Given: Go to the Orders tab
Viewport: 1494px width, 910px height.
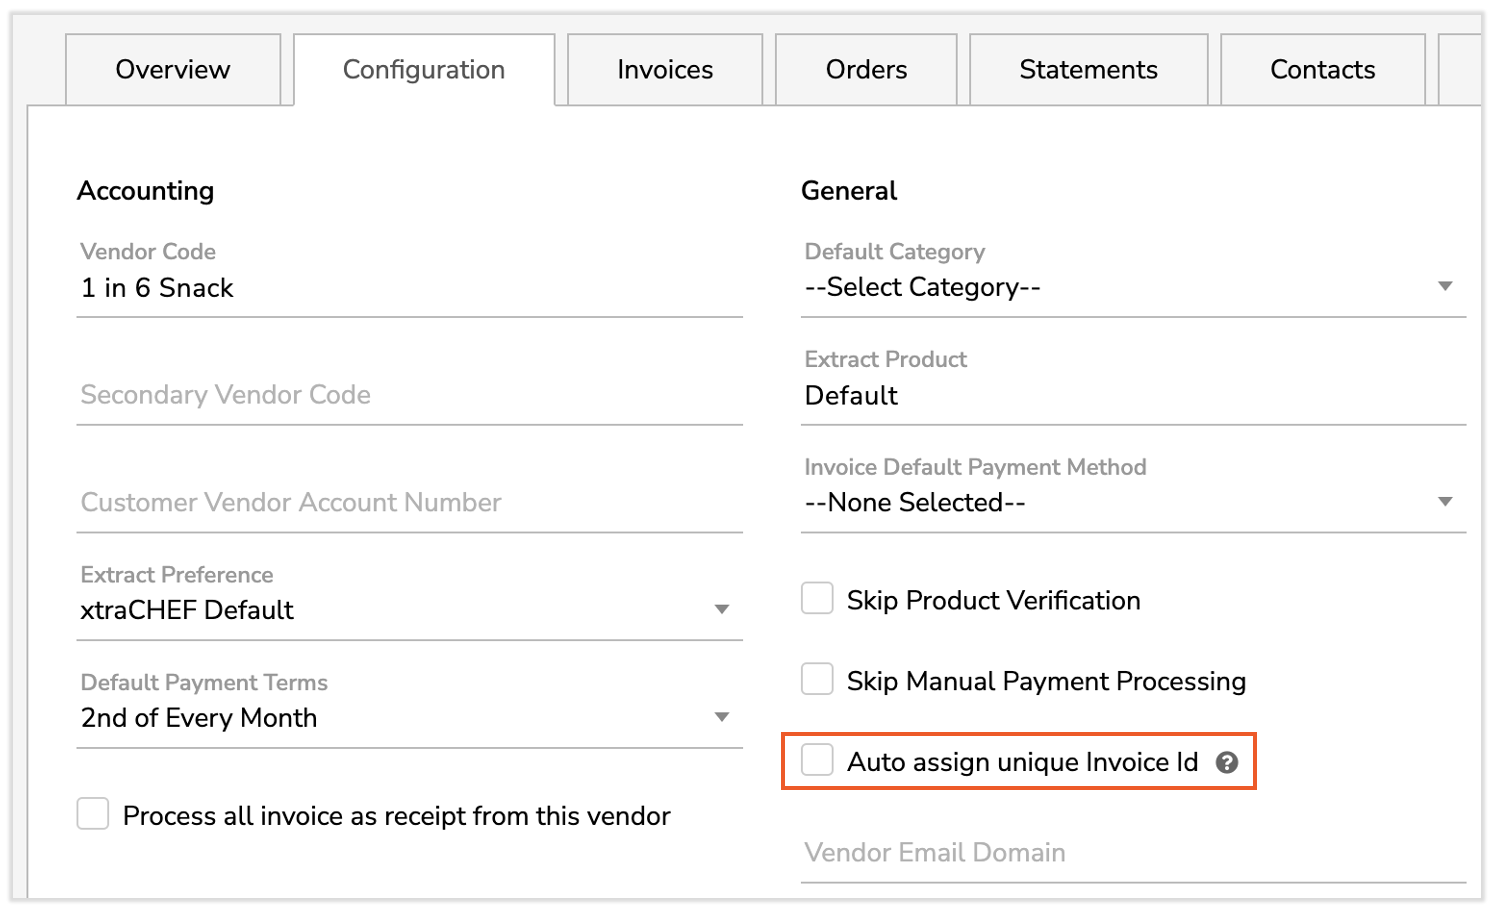Looking at the screenshot, I should (x=866, y=70).
